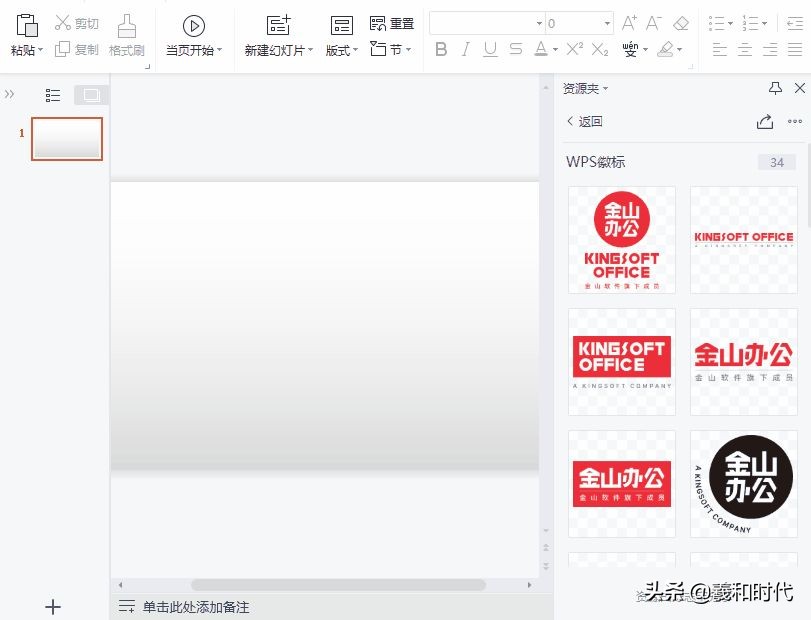Pin the resource panel
Viewport: 811px width, 620px height.
775,88
